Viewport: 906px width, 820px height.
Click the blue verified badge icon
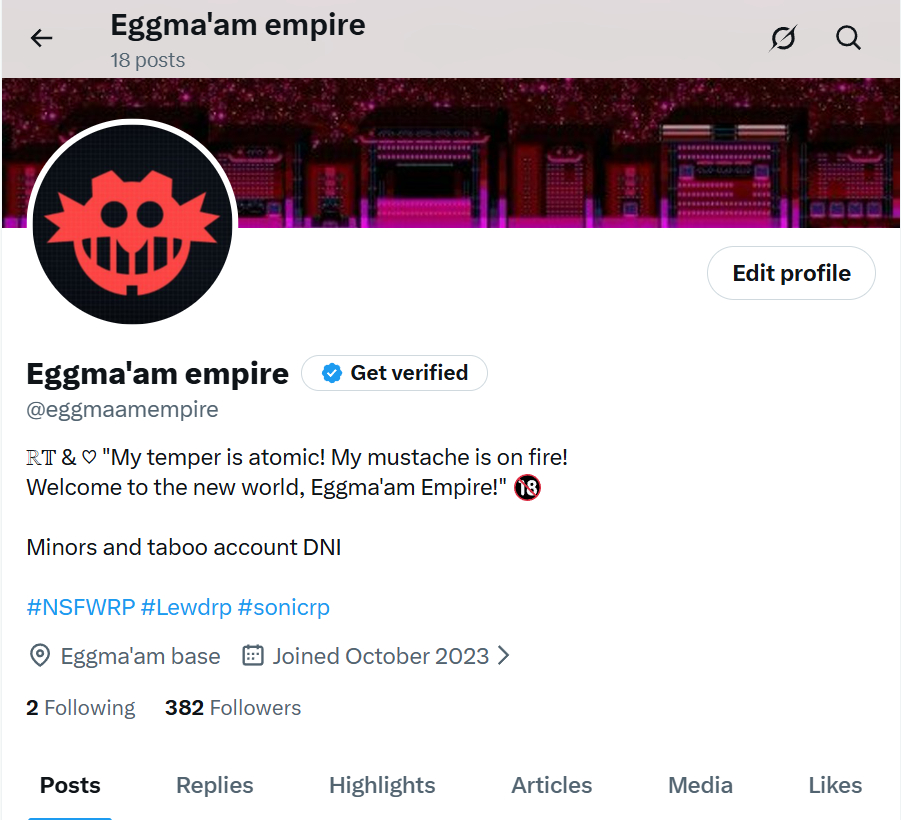332,373
